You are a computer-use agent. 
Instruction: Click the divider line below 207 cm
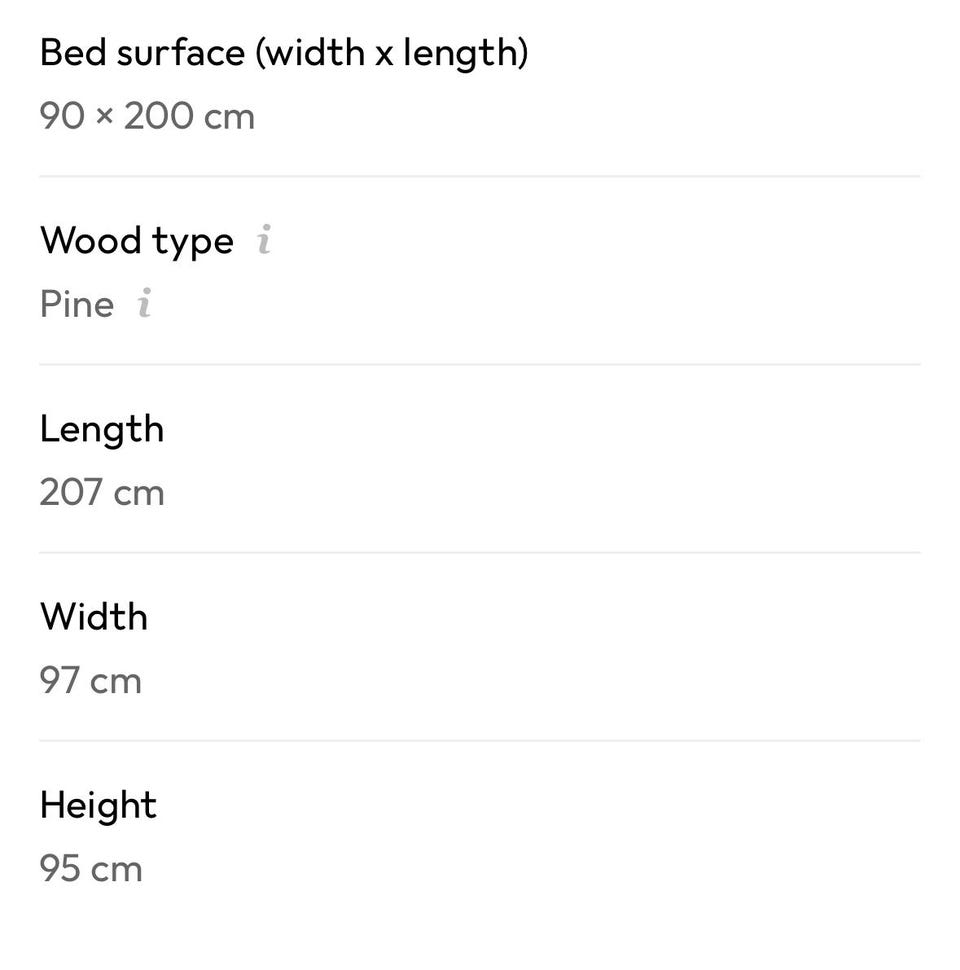[x=480, y=552]
